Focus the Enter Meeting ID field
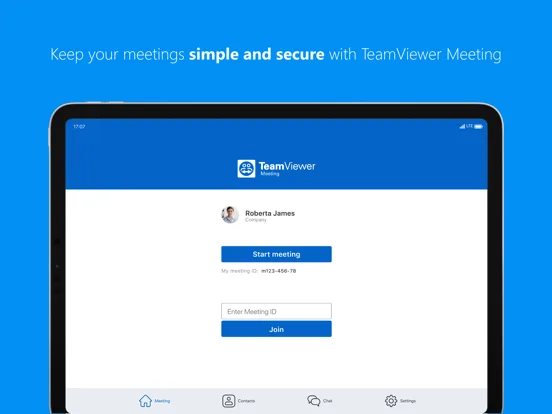Viewport: 552px width, 414px height. (276, 311)
